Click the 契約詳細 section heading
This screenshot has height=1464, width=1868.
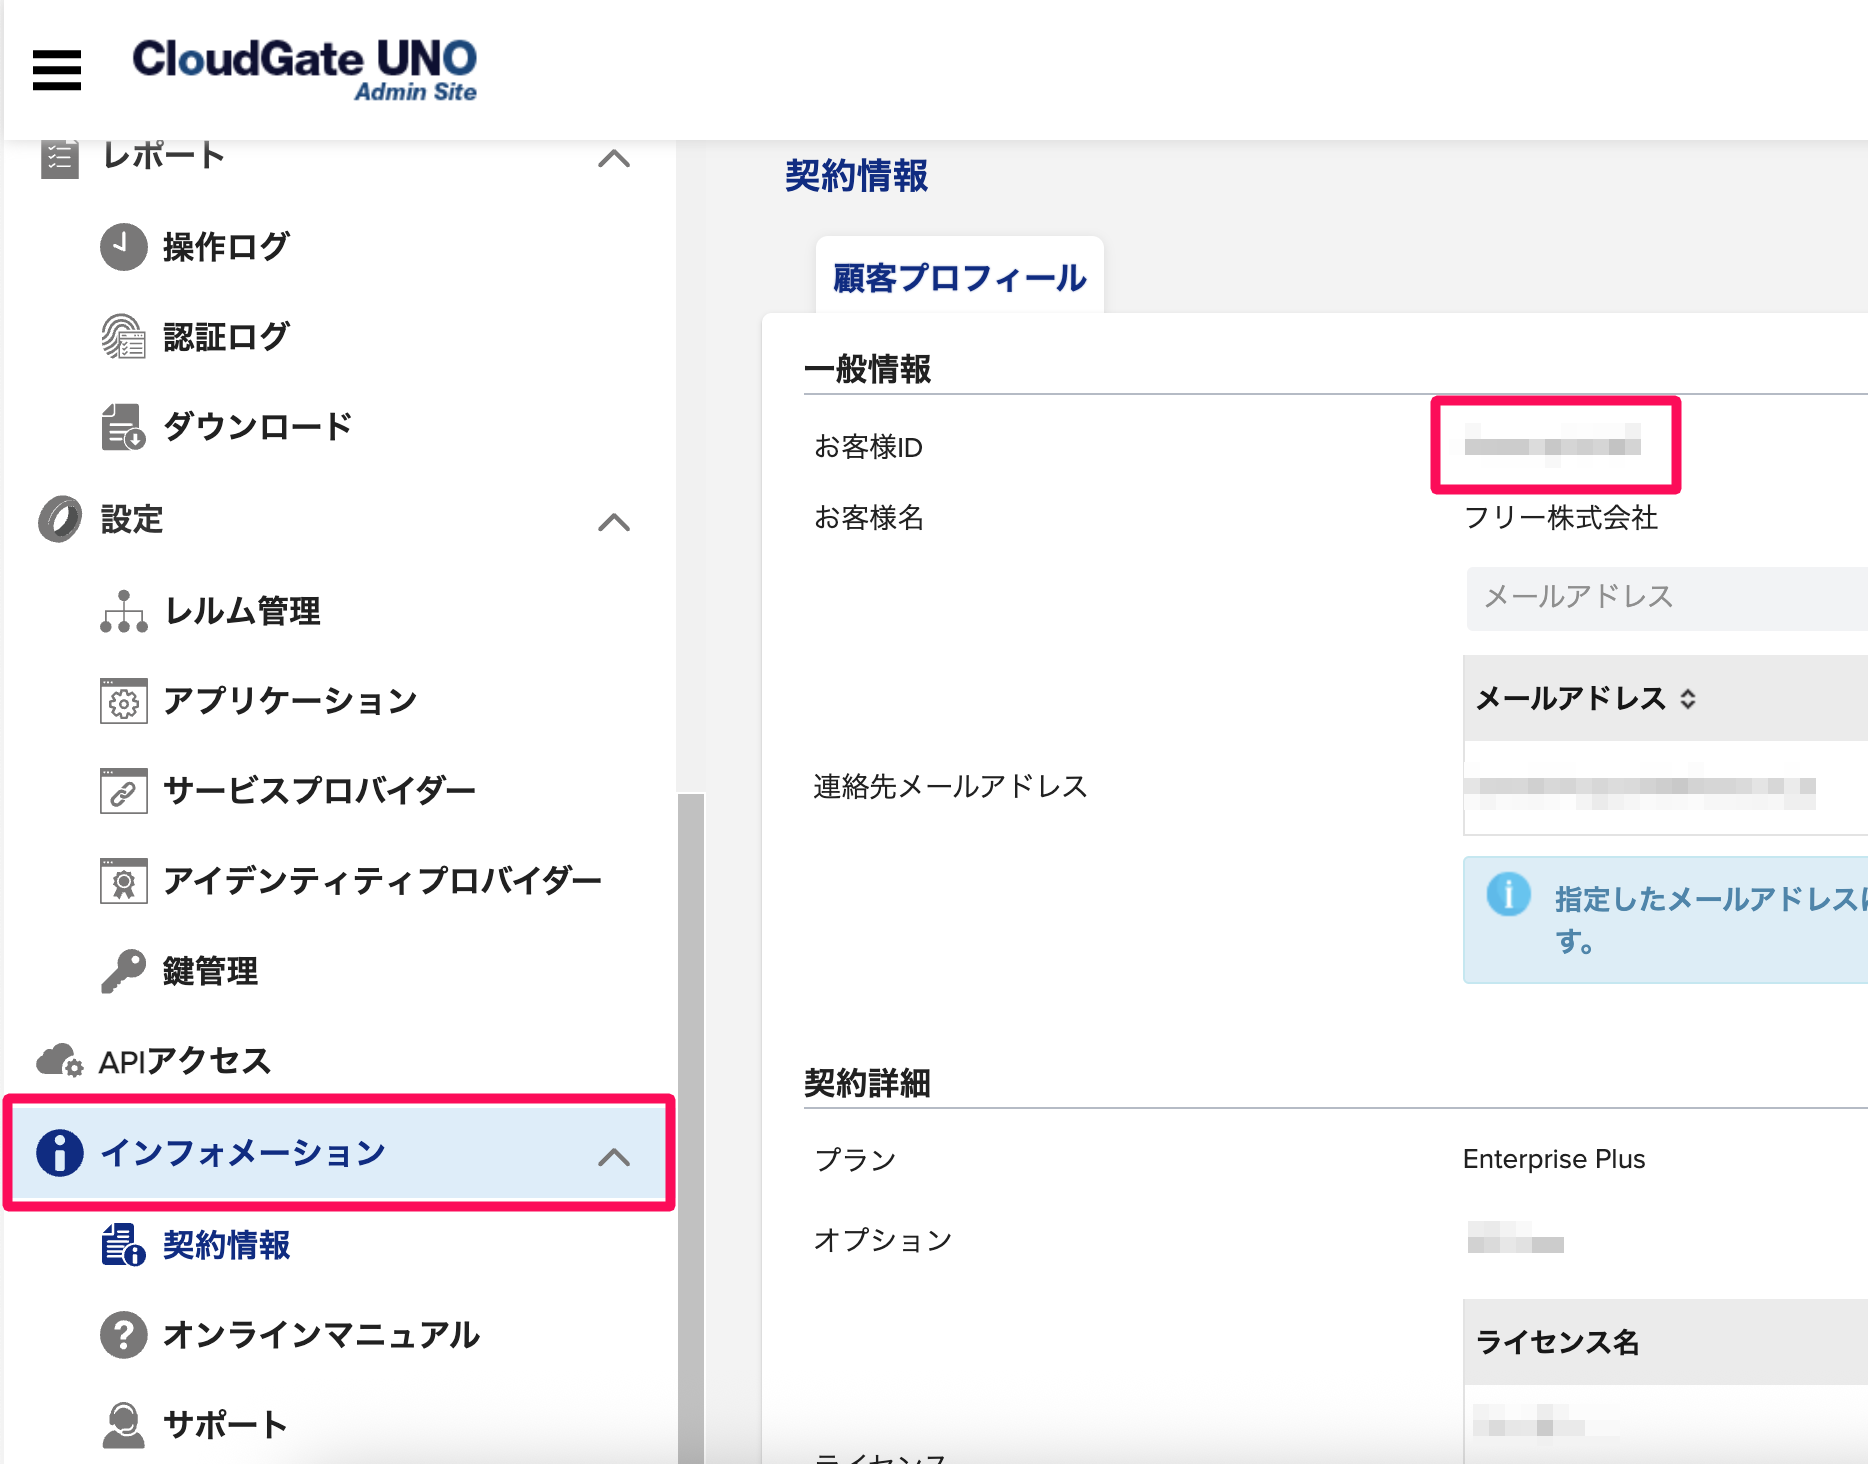(x=867, y=1083)
